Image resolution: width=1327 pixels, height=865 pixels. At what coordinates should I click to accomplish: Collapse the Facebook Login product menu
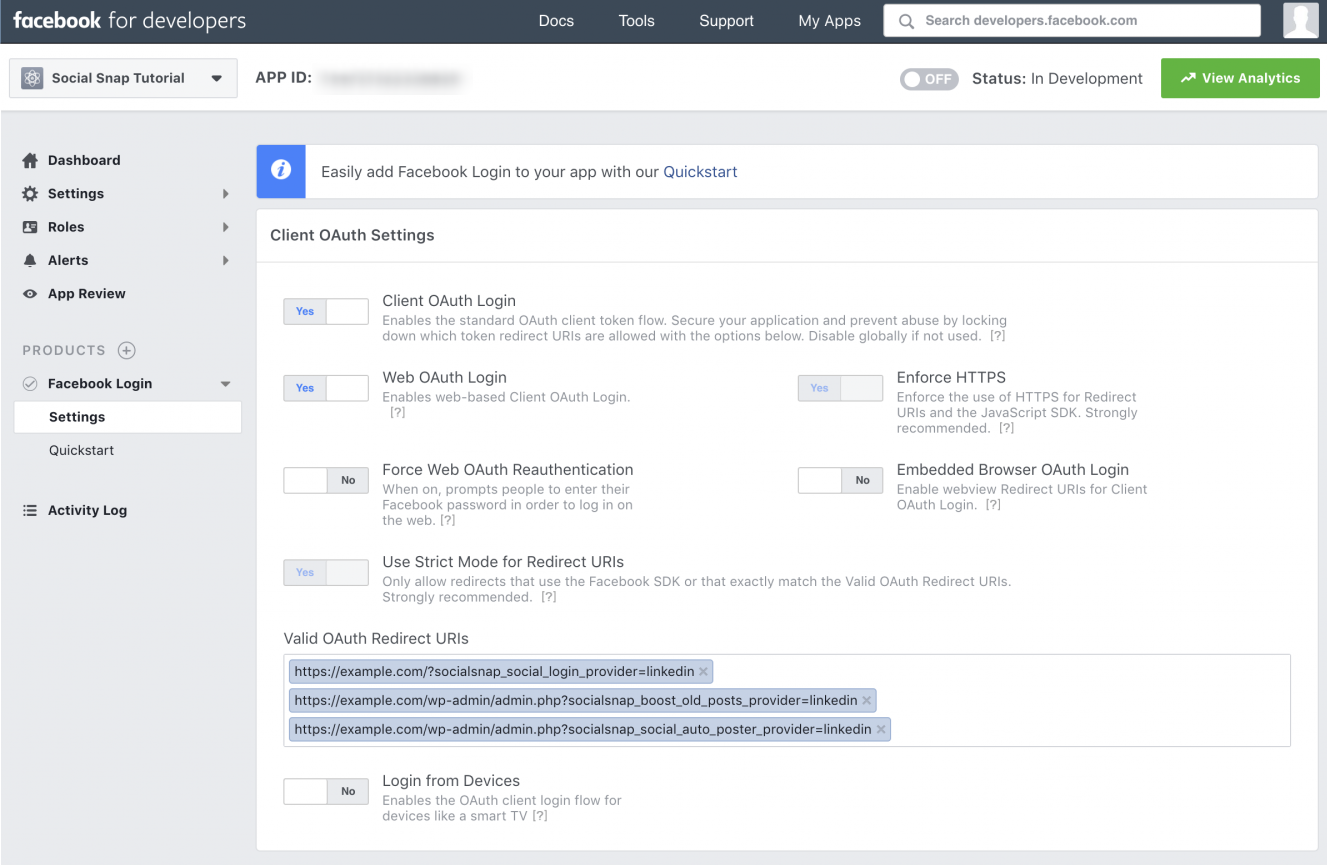pos(225,383)
